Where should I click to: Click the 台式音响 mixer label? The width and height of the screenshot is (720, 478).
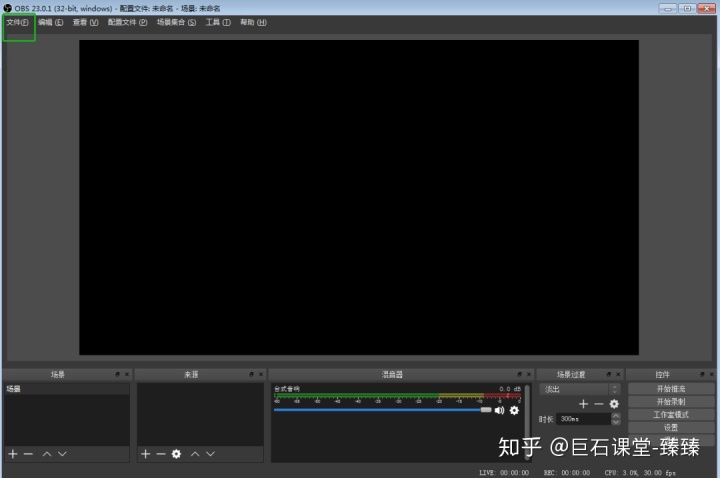pos(287,388)
